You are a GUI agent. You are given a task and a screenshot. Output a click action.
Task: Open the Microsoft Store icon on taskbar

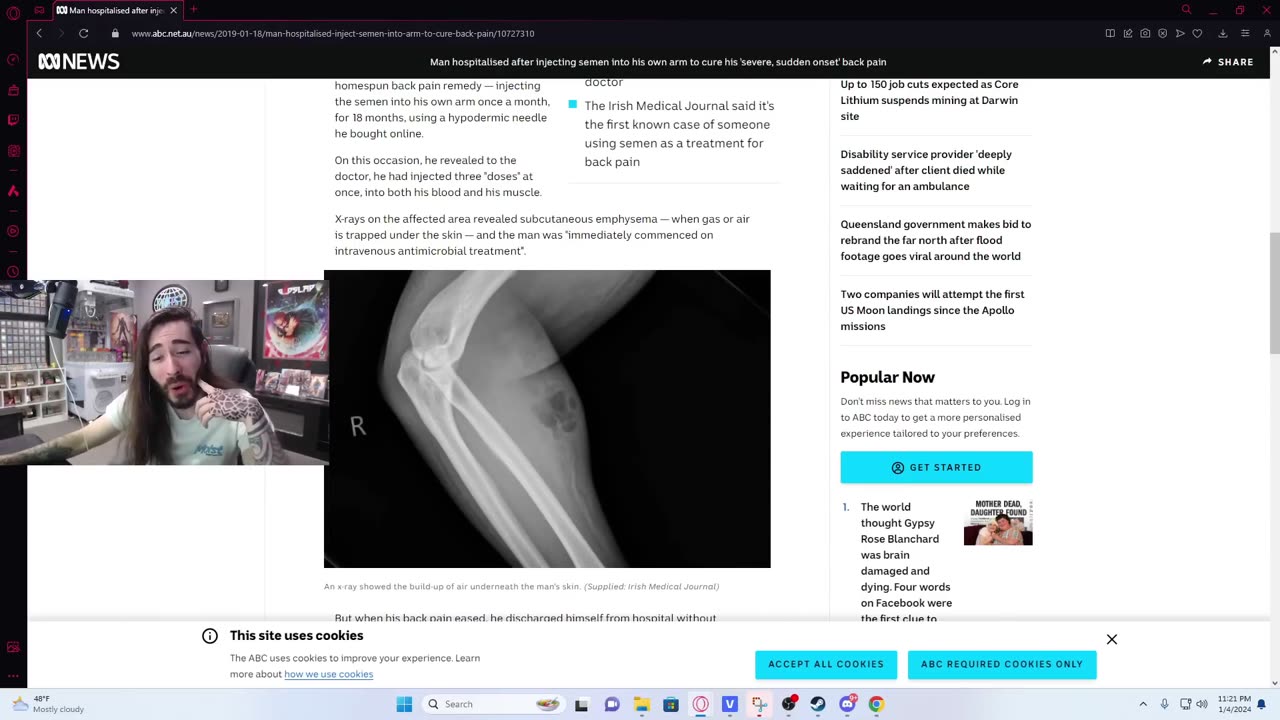click(671, 704)
